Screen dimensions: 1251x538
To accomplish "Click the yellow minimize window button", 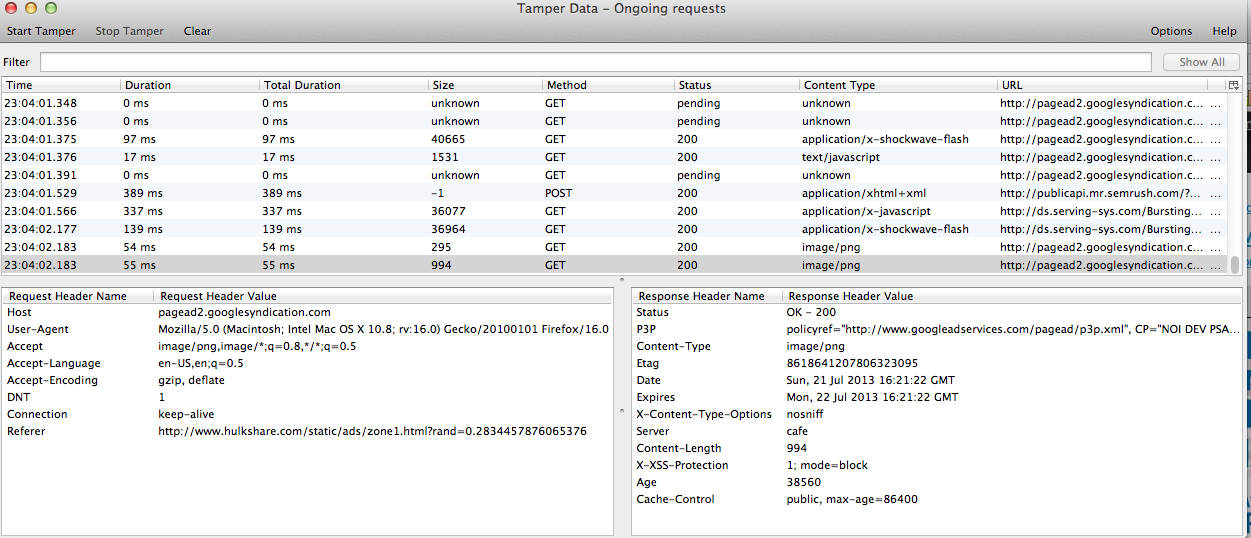I will coord(30,8).
